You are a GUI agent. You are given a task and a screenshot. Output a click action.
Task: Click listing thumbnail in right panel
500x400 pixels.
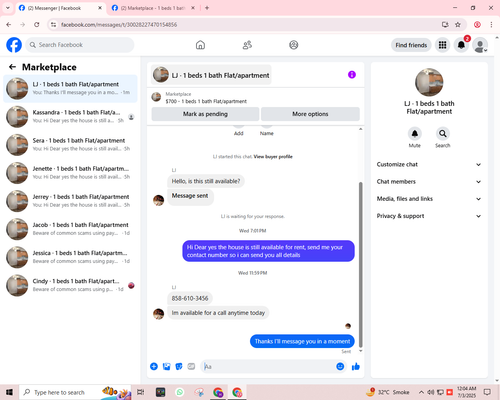(x=429, y=82)
